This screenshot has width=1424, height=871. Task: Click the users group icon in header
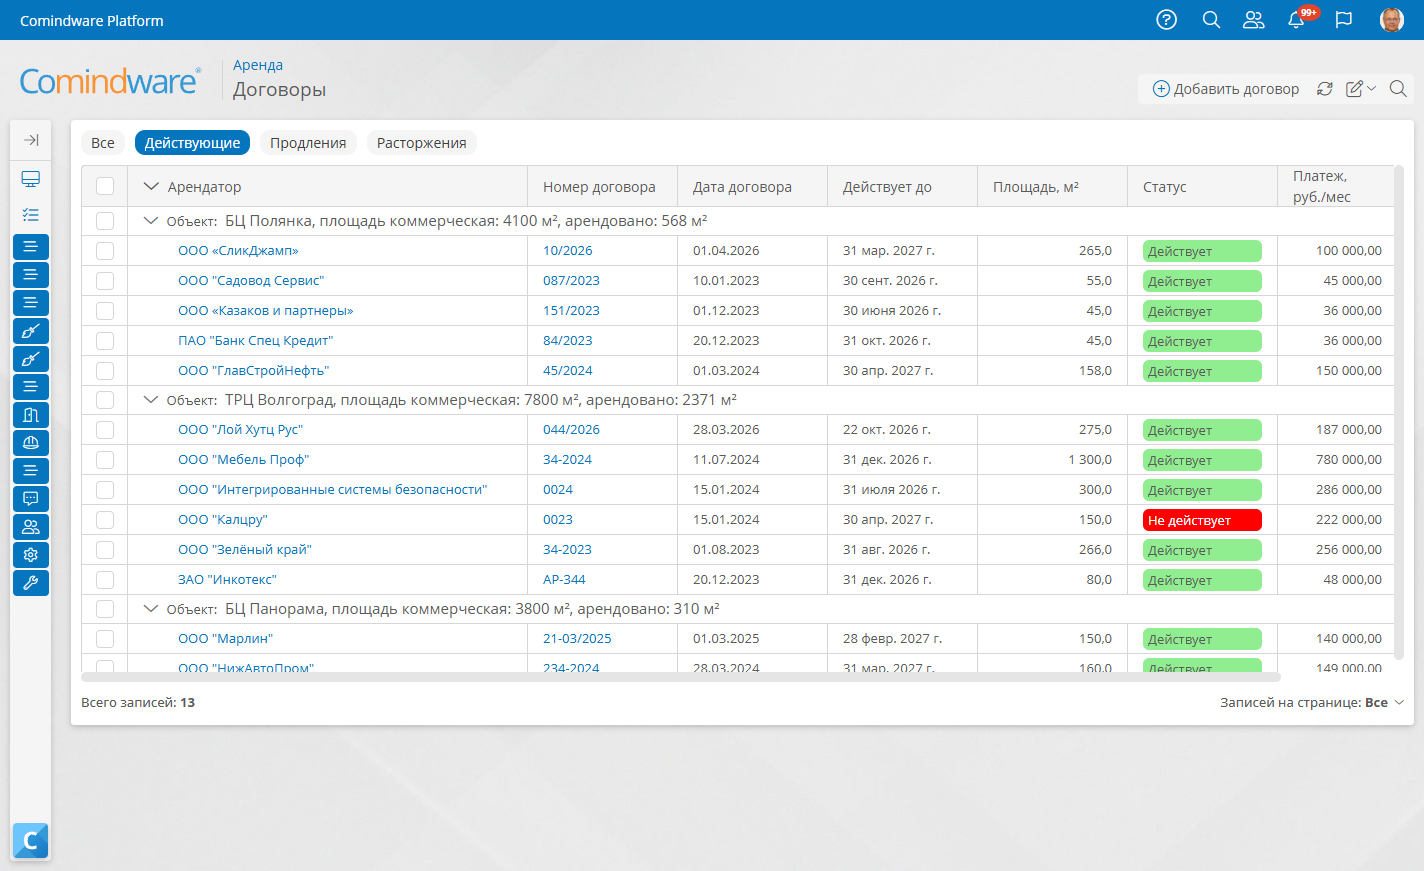coord(1253,20)
